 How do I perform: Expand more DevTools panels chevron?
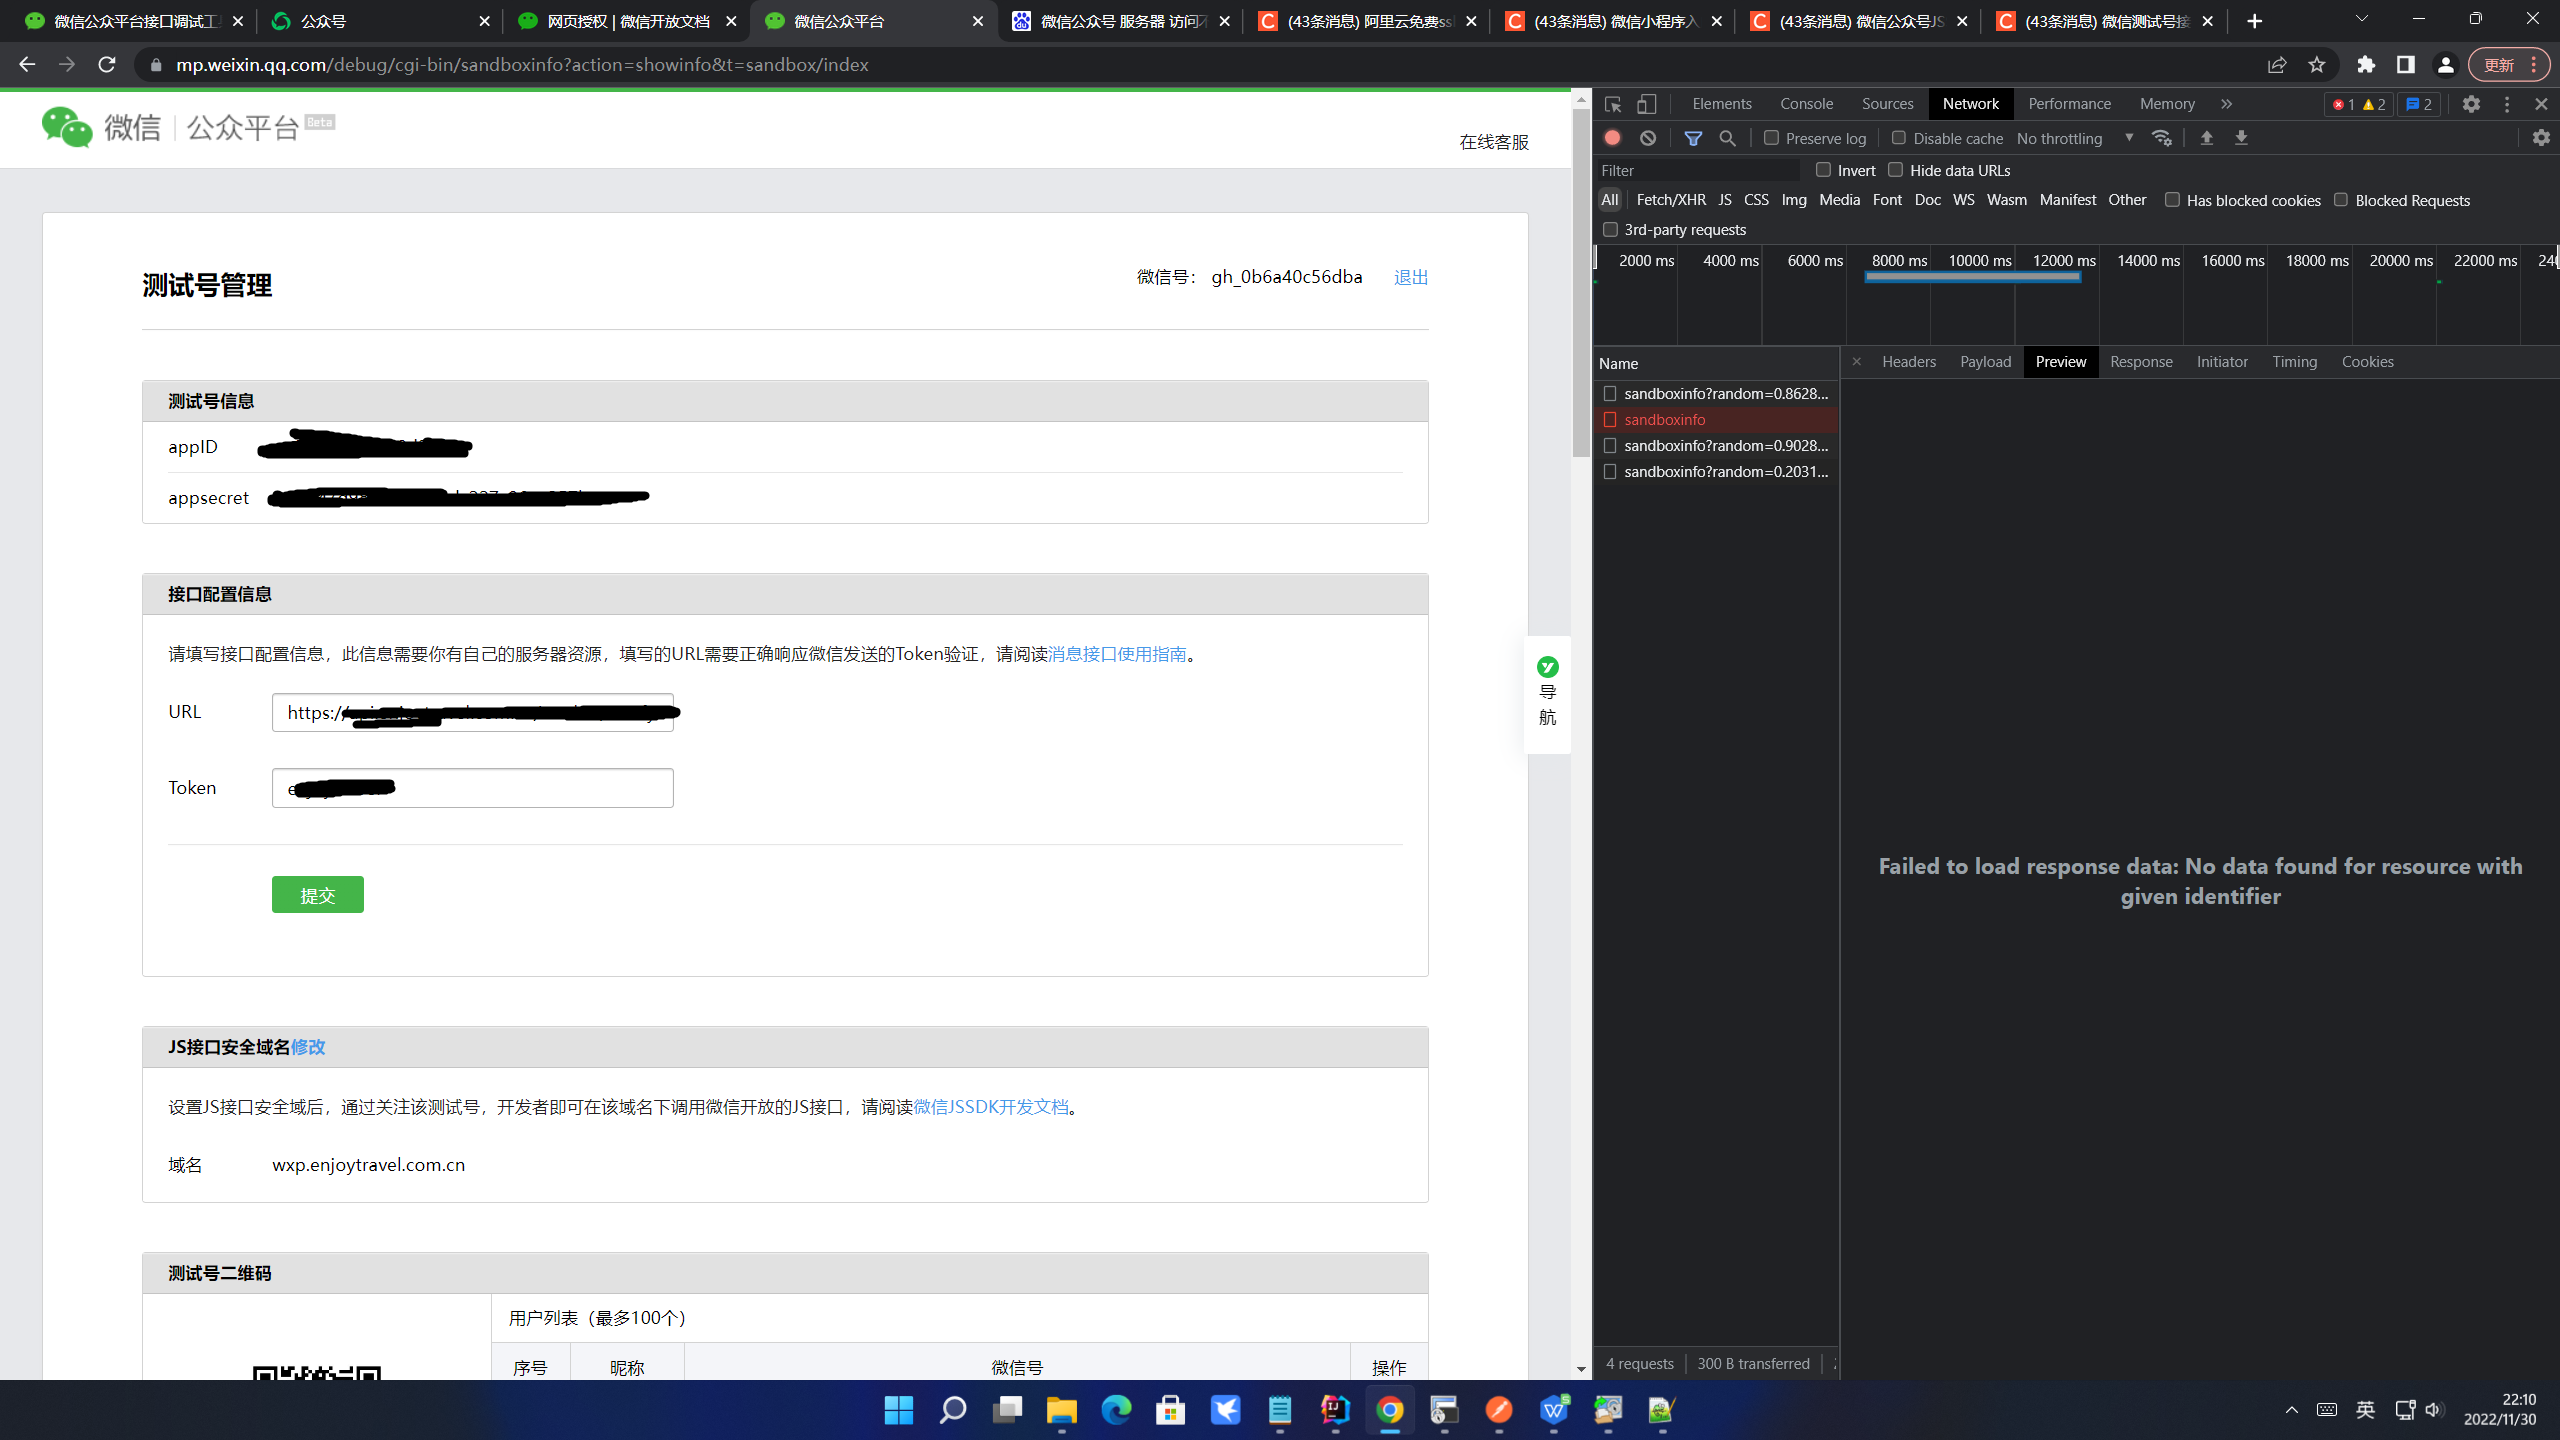pyautogui.click(x=2226, y=104)
